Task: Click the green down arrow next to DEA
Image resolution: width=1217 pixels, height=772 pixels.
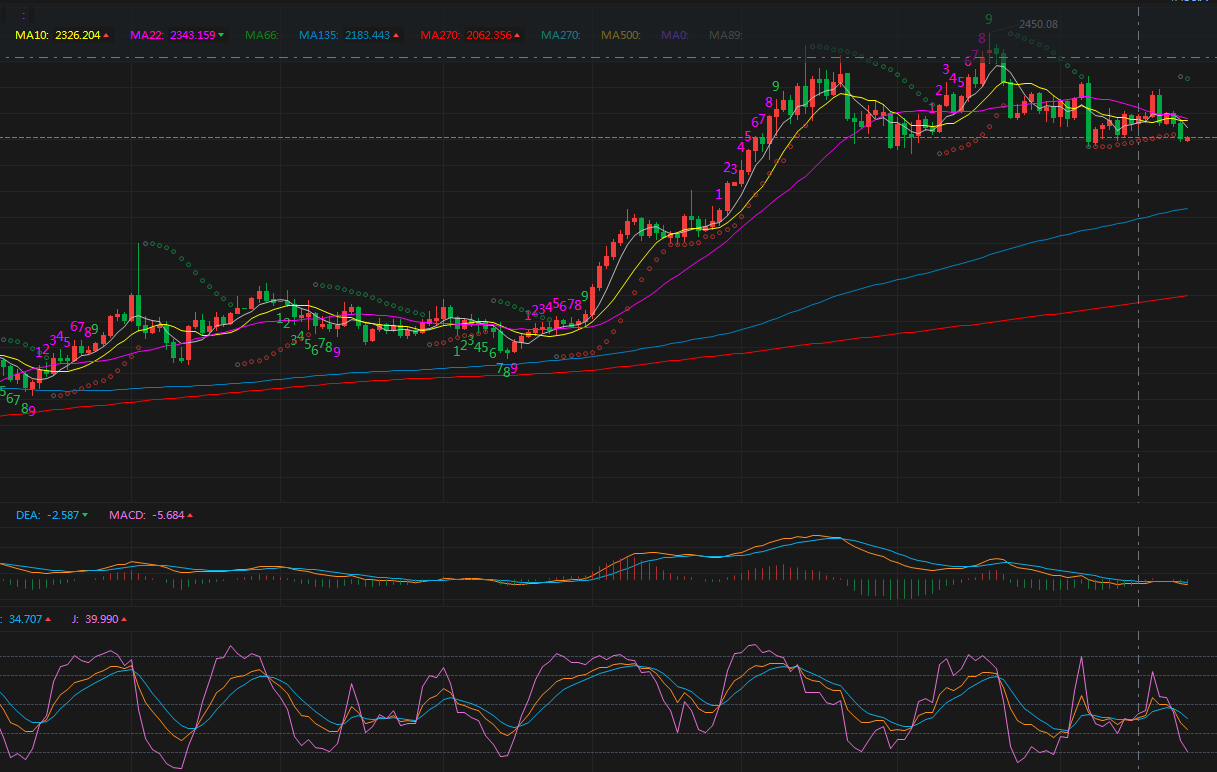Action: pyautogui.click(x=85, y=515)
